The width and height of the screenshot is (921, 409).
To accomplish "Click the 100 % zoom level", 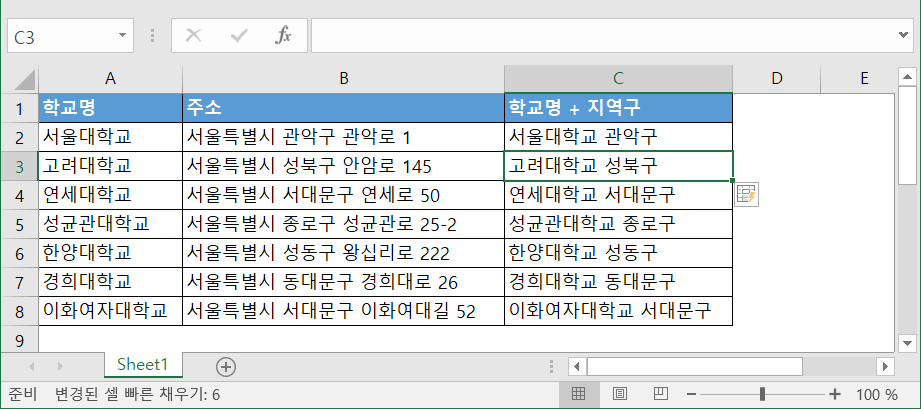I will click(877, 394).
